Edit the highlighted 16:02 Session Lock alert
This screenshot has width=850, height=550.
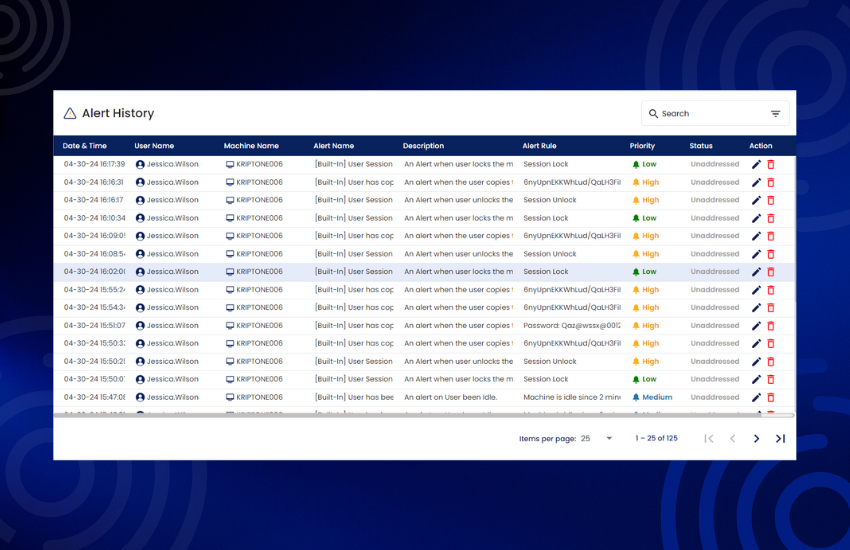click(756, 272)
